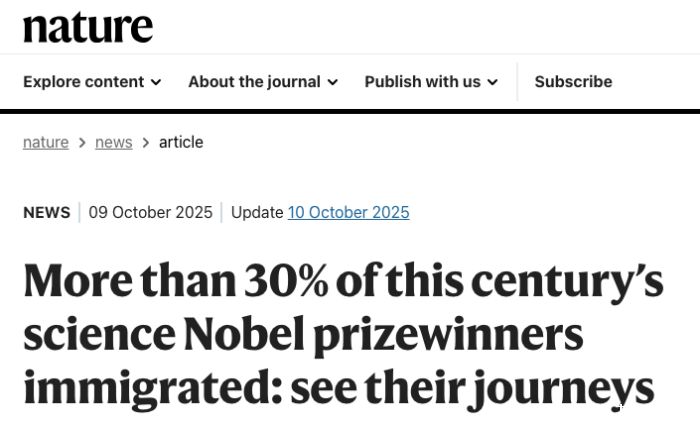Click the arrow between news and article breadcrumbs
The image size is (700, 425).
coord(146,143)
